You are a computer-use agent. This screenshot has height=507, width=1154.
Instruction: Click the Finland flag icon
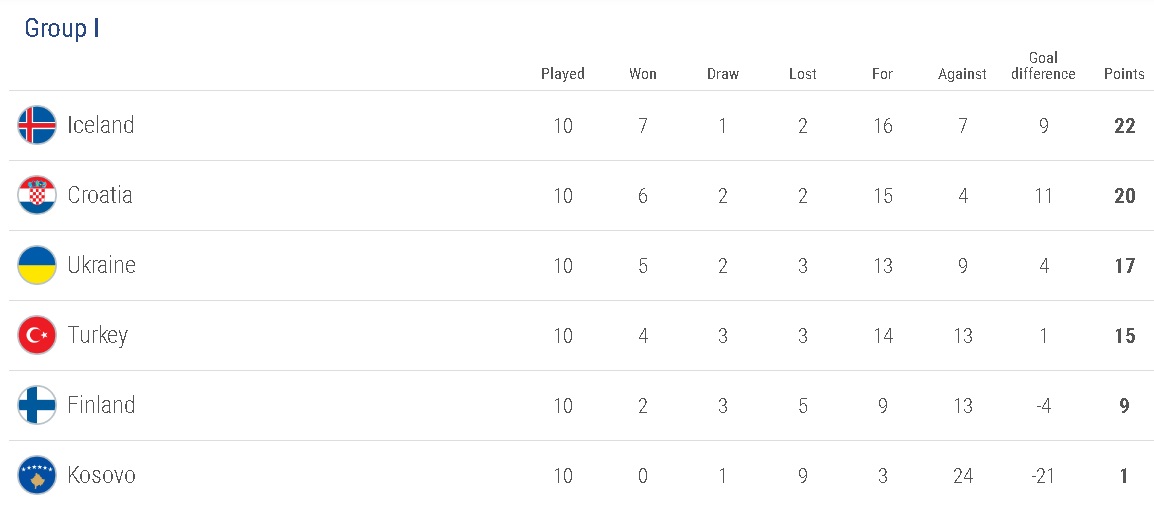pos(37,405)
